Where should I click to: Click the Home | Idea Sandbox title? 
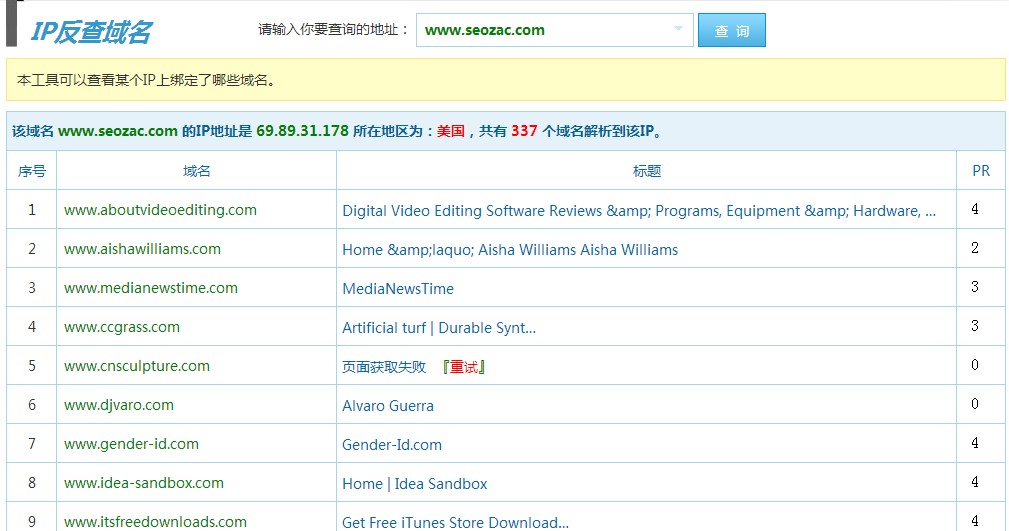[x=415, y=484]
